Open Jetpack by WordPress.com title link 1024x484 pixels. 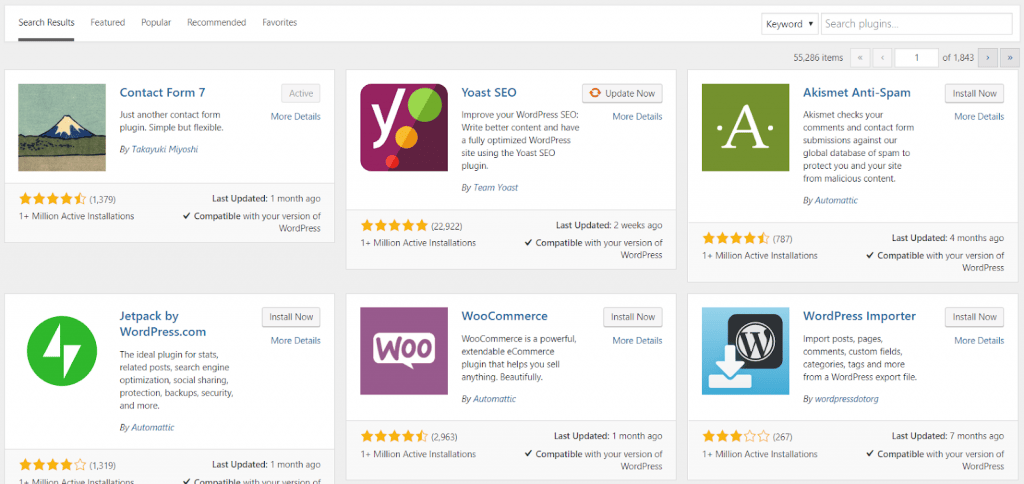[x=163, y=324]
